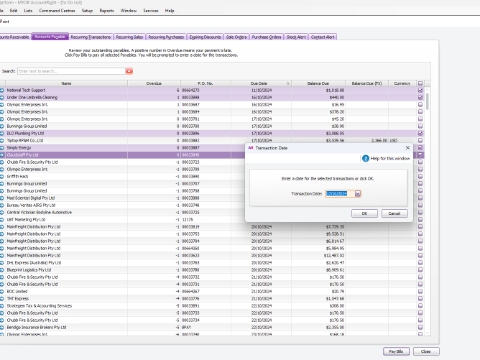Screen dimensions: 480x360
Task: Sort by the Due Date column header
Action: coord(261,83)
